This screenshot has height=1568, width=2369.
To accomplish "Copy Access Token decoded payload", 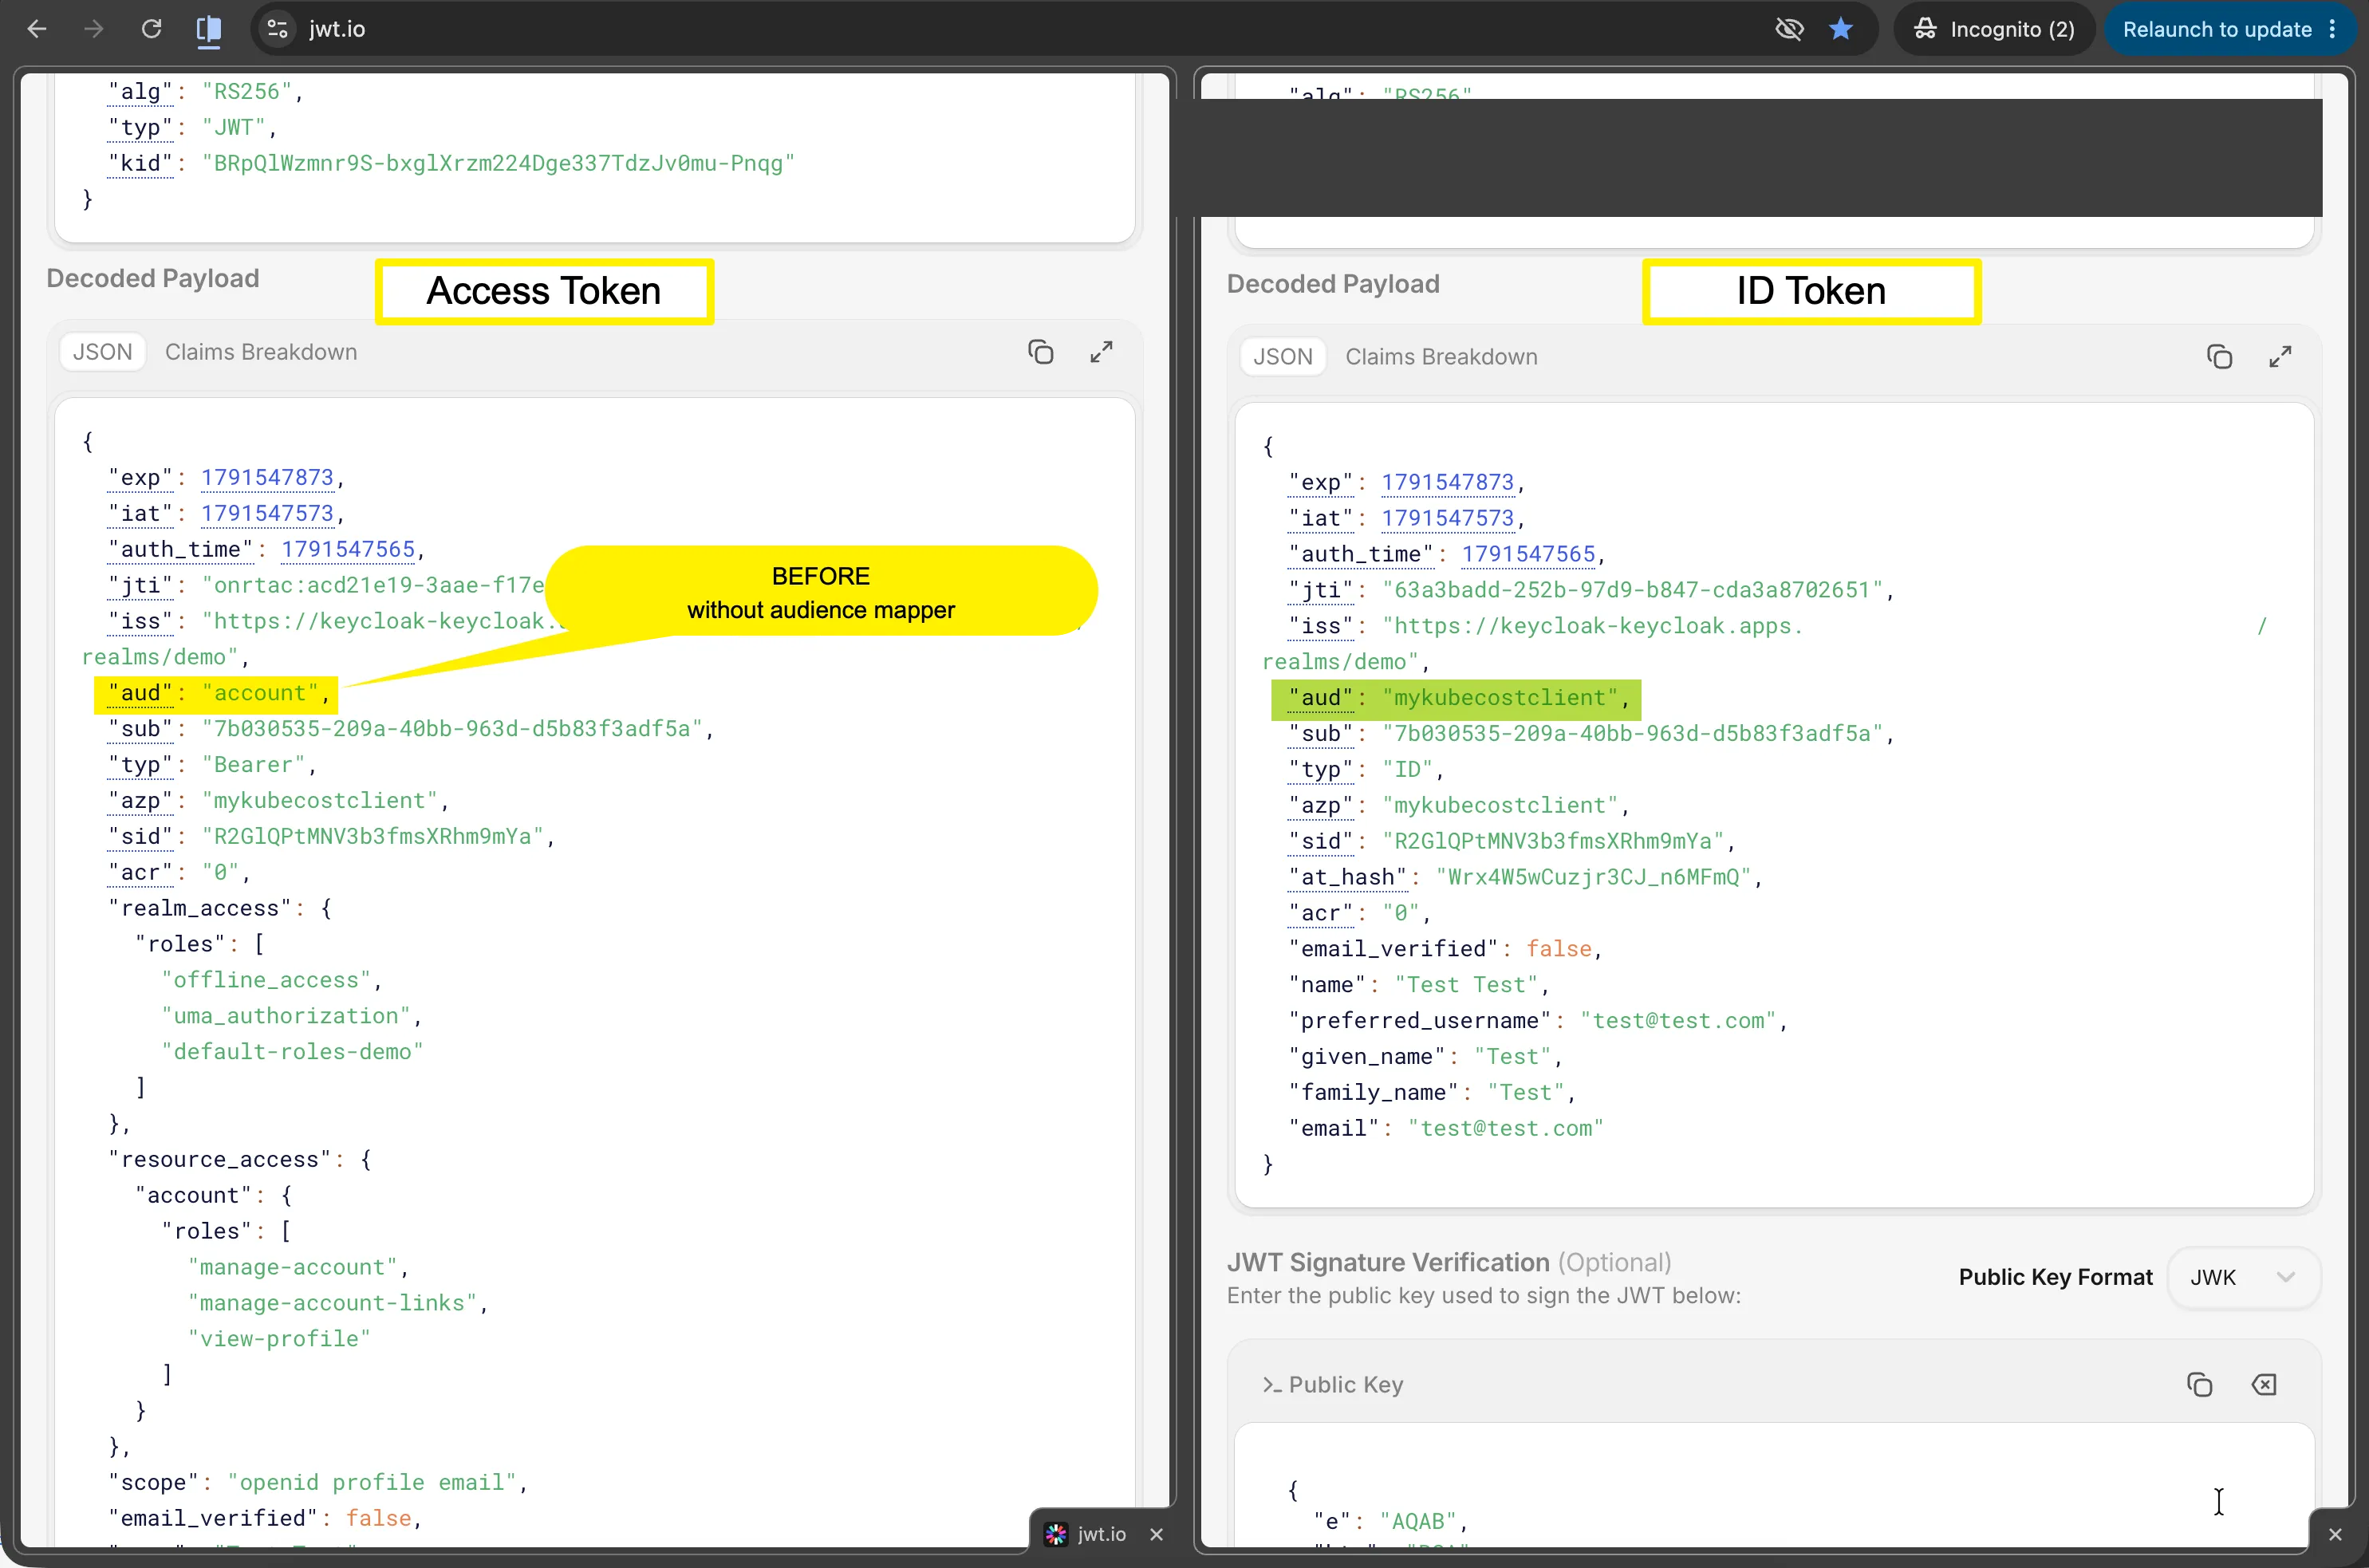I will tap(1040, 352).
